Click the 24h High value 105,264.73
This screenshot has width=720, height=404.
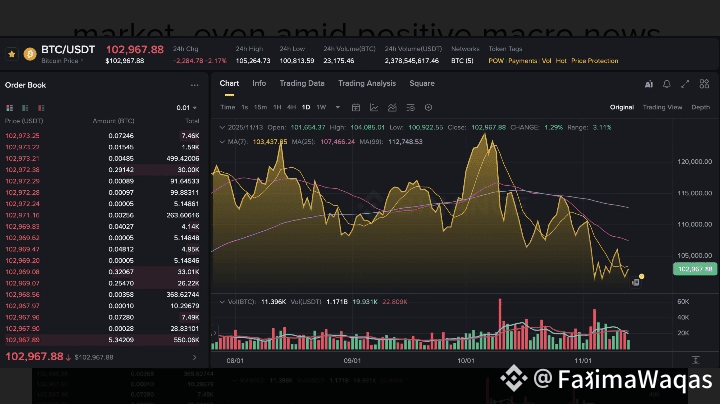click(253, 61)
